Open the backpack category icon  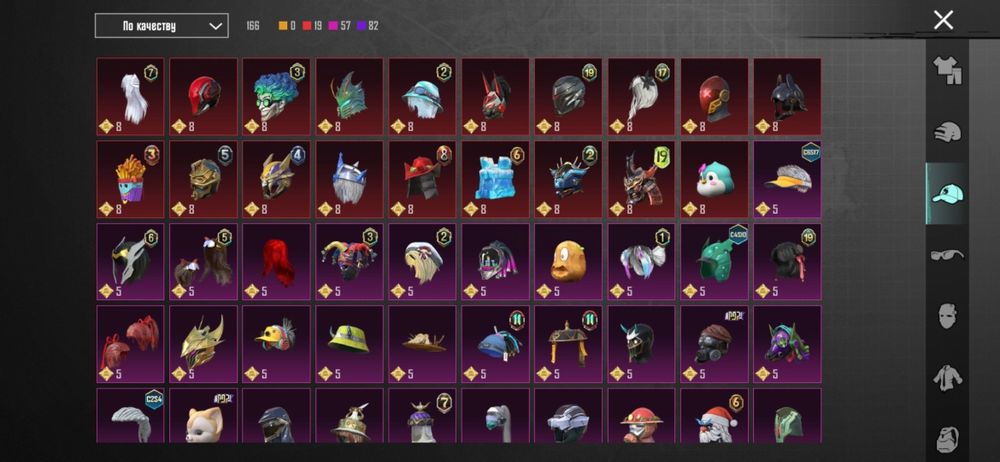pos(948,439)
